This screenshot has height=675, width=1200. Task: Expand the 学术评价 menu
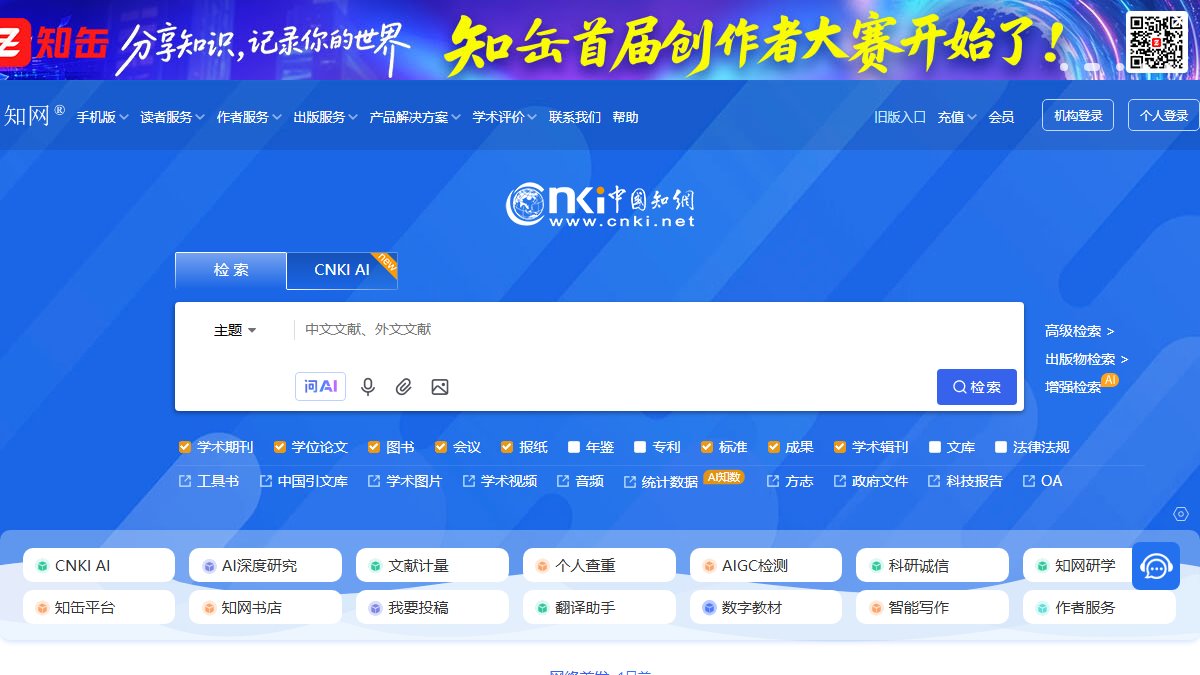click(x=505, y=117)
